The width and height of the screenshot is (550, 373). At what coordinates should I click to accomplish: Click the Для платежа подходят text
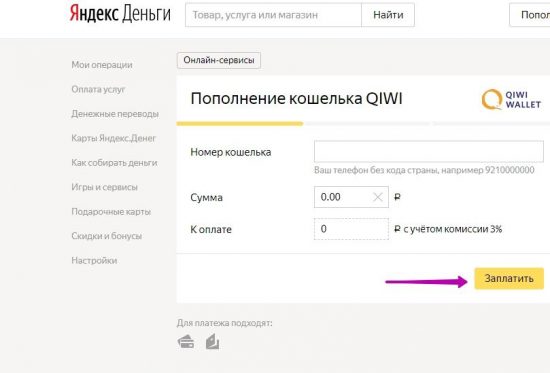pos(224,322)
